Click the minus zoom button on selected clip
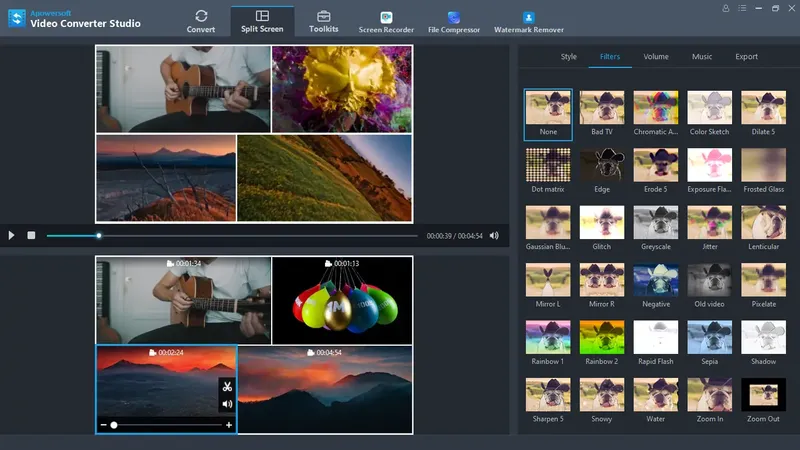The height and width of the screenshot is (450, 800). pos(103,425)
